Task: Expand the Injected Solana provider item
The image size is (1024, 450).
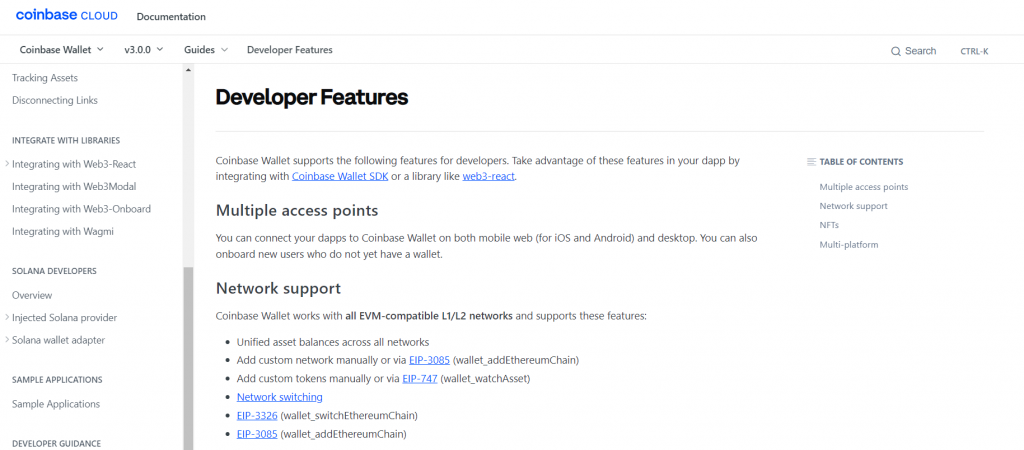Action: point(7,317)
